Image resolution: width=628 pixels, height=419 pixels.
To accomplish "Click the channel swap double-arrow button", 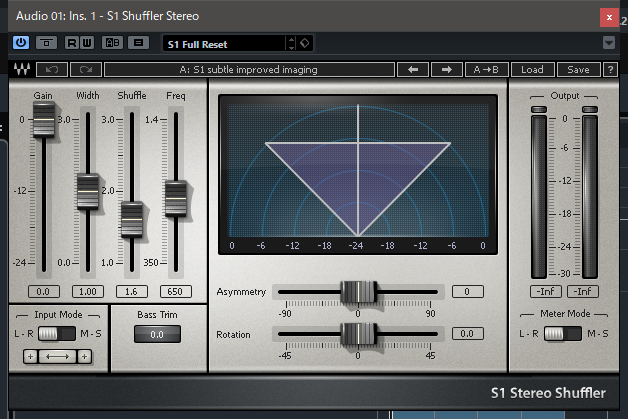I will click(57, 356).
